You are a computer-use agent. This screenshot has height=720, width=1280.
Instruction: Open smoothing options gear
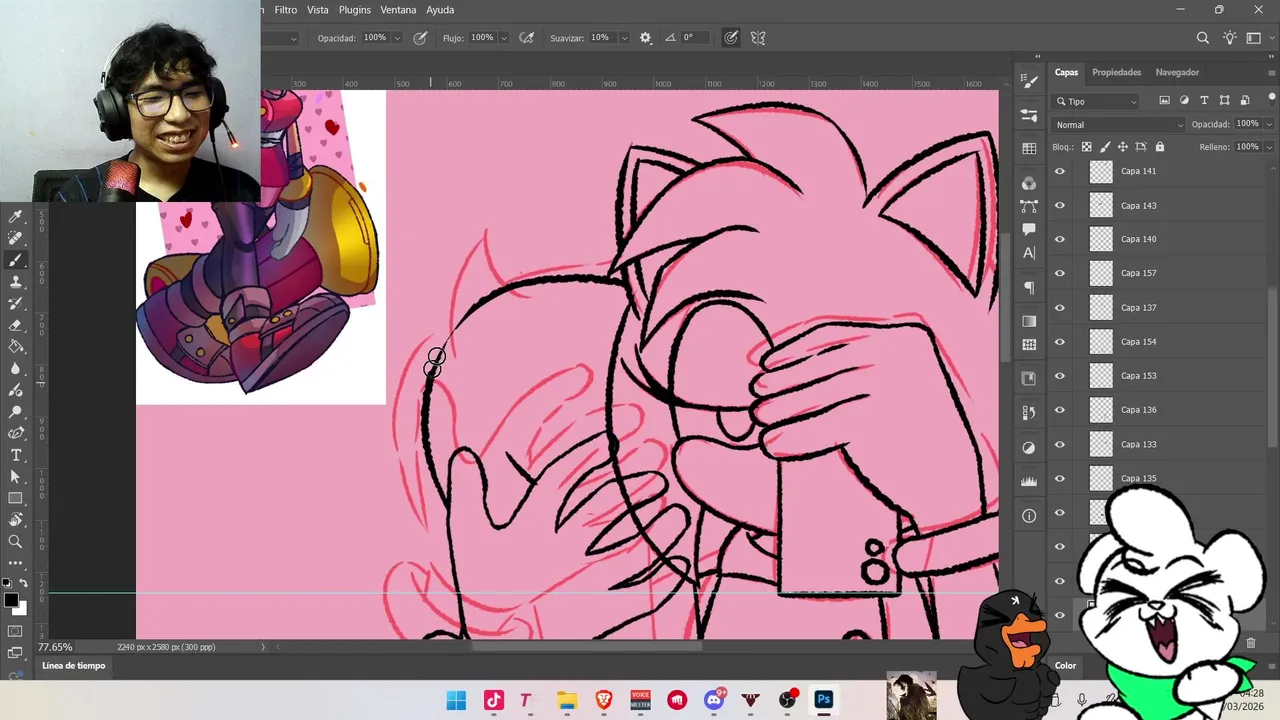[x=645, y=38]
